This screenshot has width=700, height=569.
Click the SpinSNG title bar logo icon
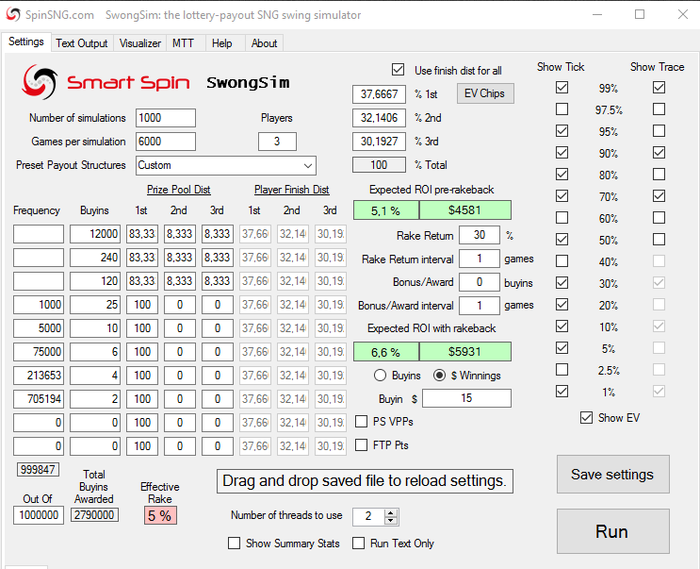[x=13, y=15]
